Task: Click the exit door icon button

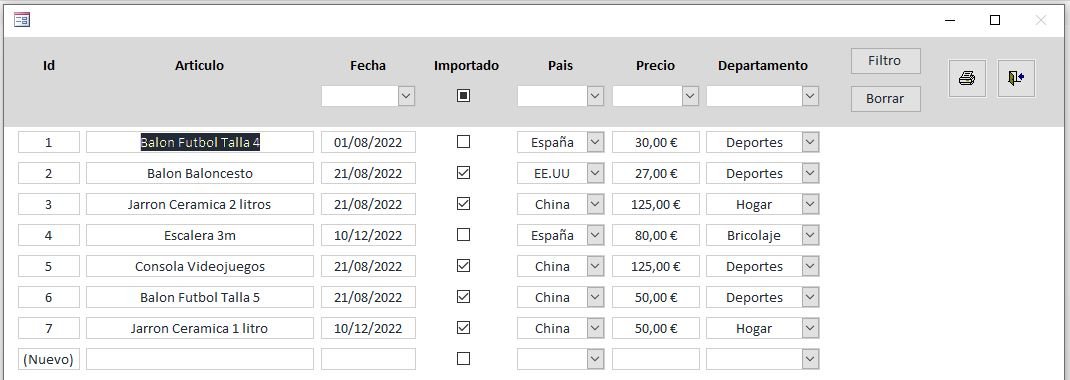Action: (1016, 78)
